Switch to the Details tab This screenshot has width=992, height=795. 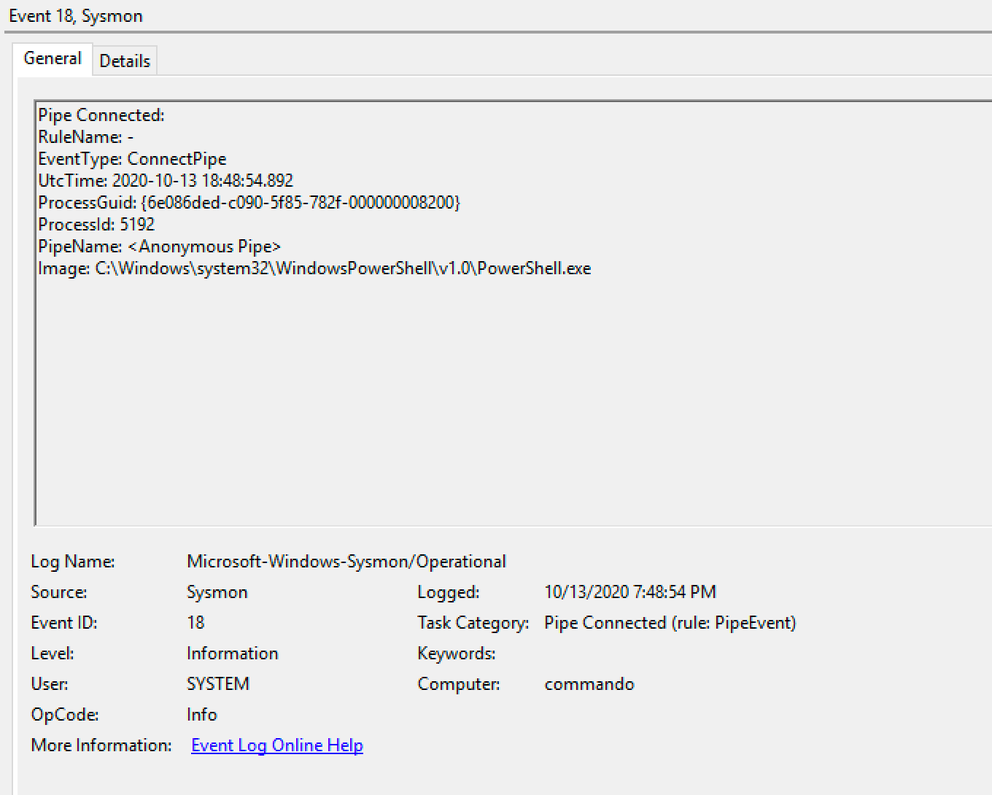(x=124, y=60)
